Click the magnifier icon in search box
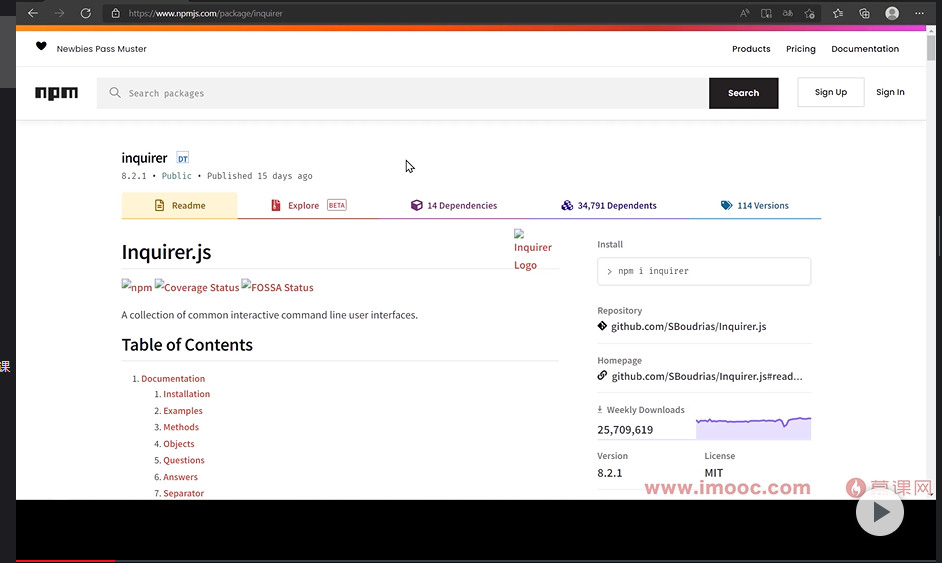This screenshot has width=942, height=563. pyautogui.click(x=115, y=93)
